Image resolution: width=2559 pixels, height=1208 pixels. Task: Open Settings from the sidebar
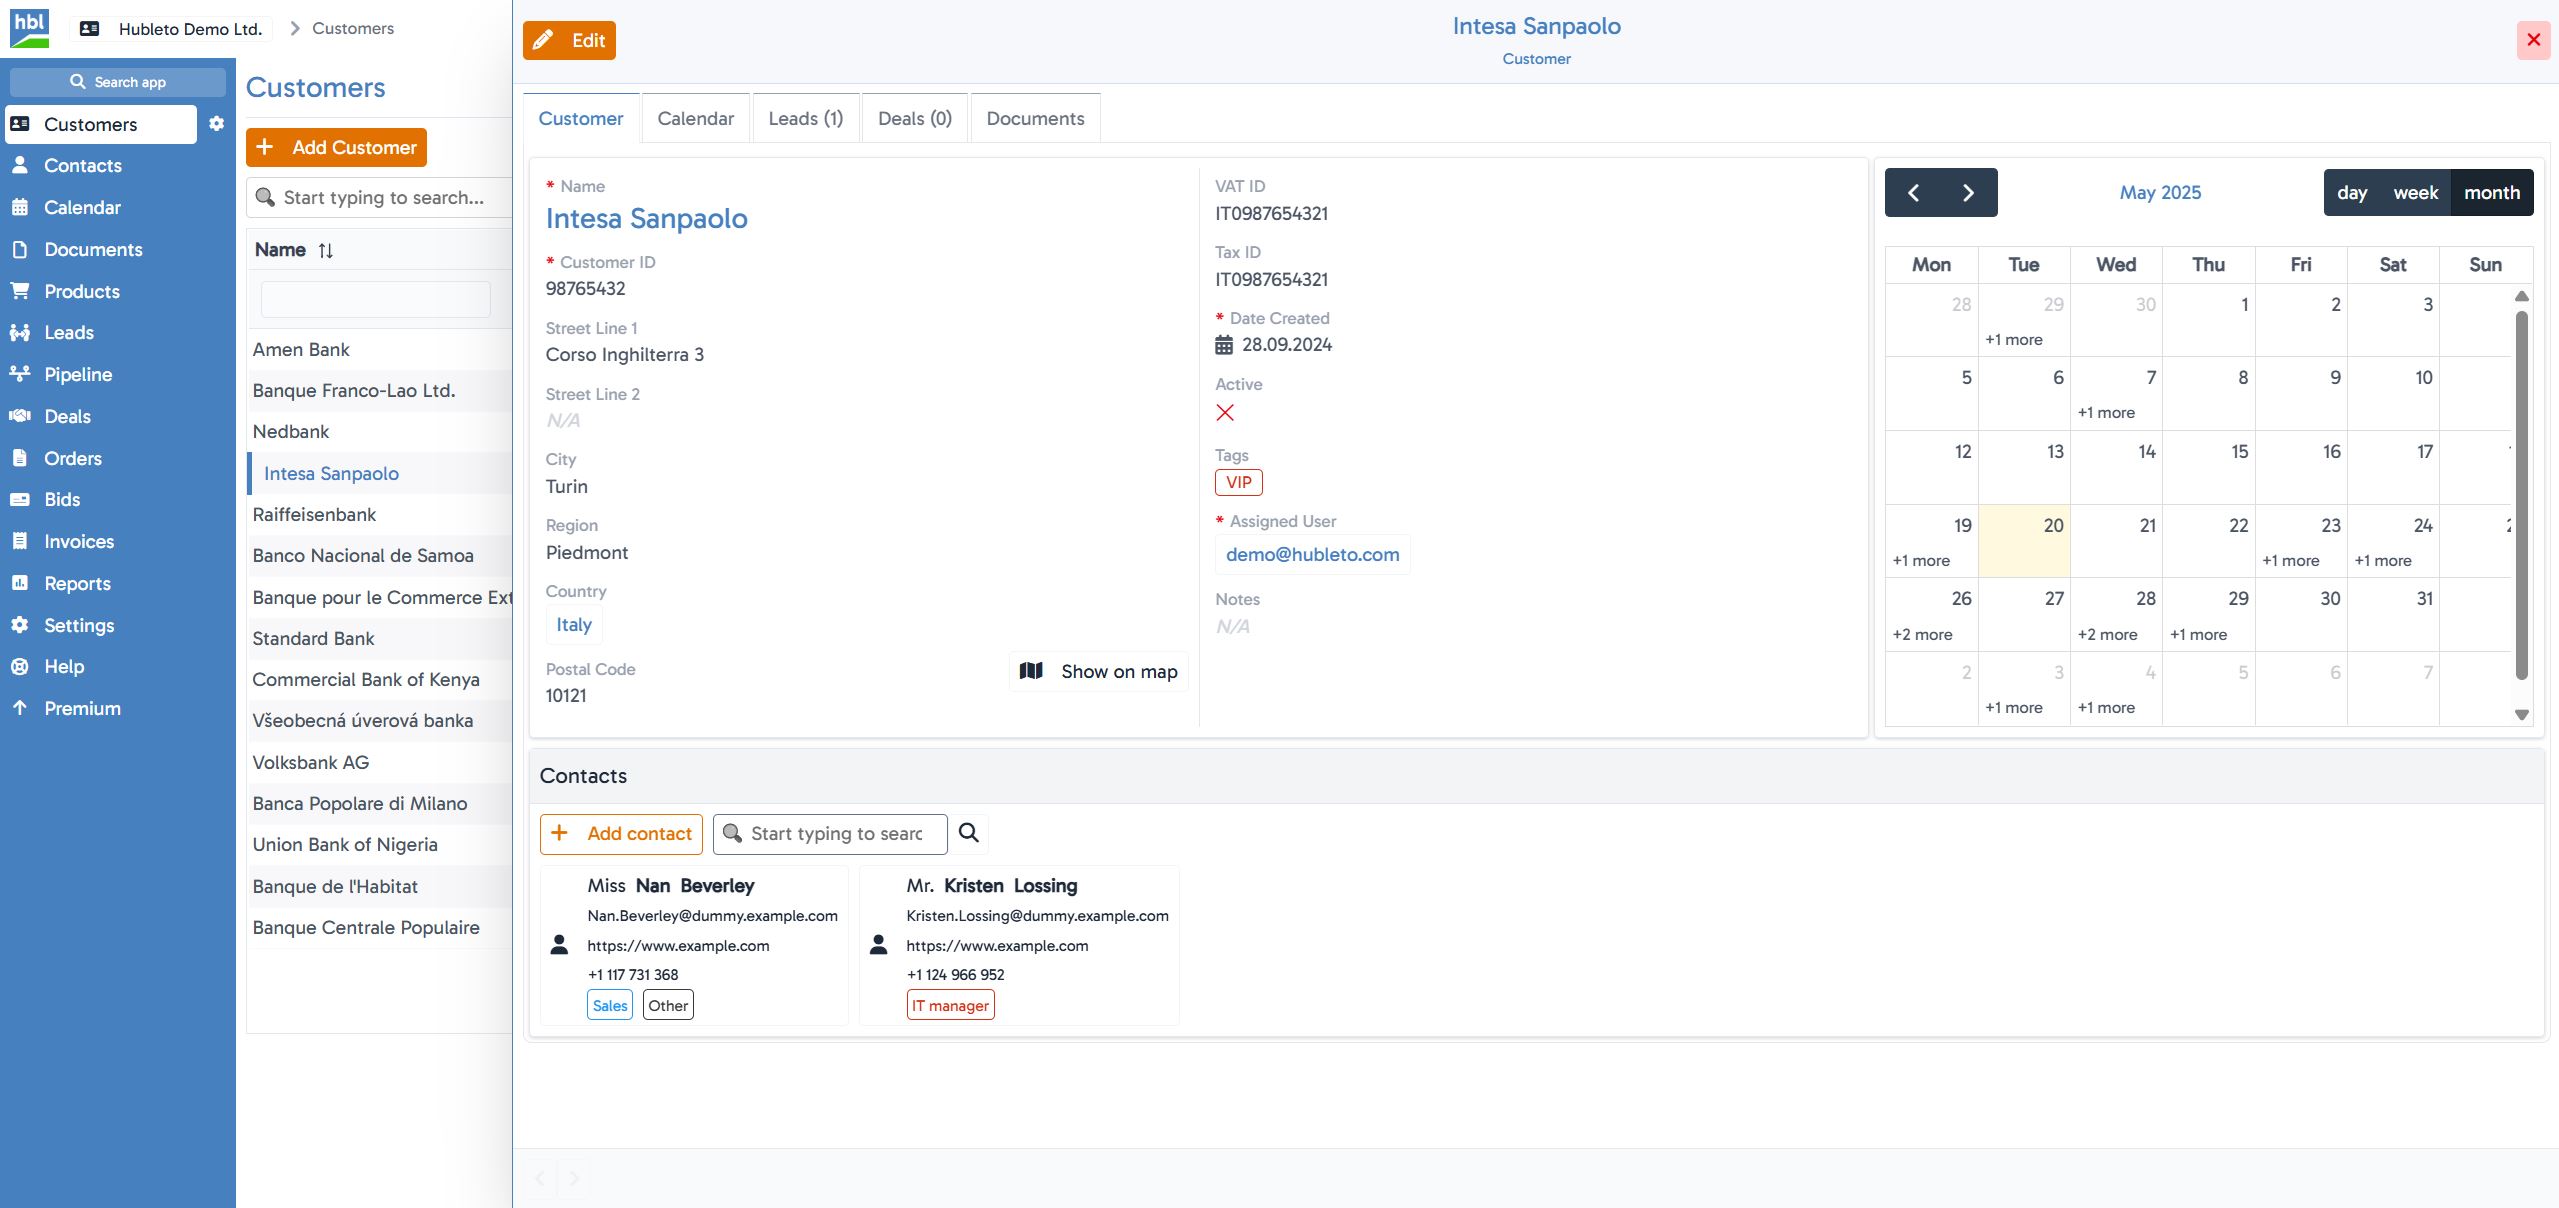[79, 625]
